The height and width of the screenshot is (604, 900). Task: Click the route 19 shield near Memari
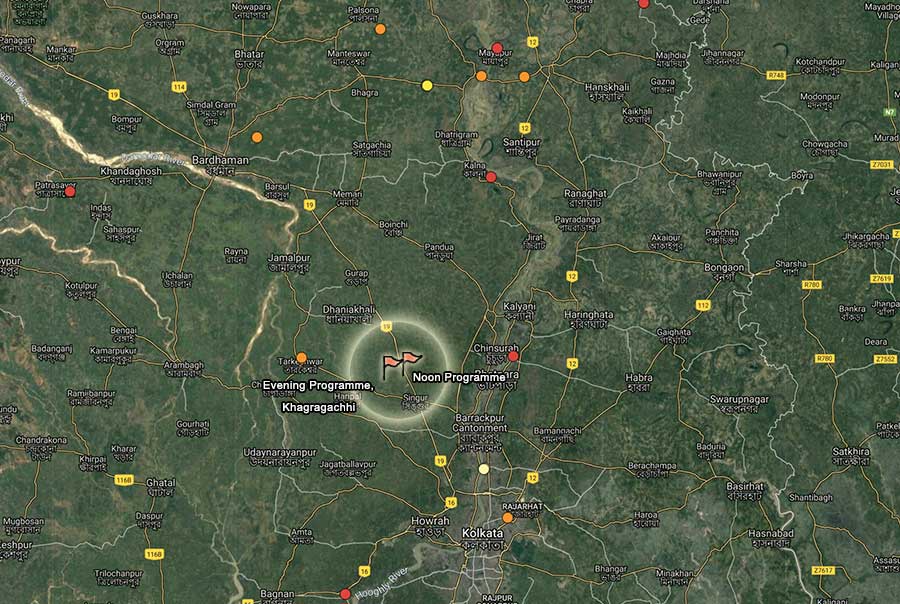point(309,205)
